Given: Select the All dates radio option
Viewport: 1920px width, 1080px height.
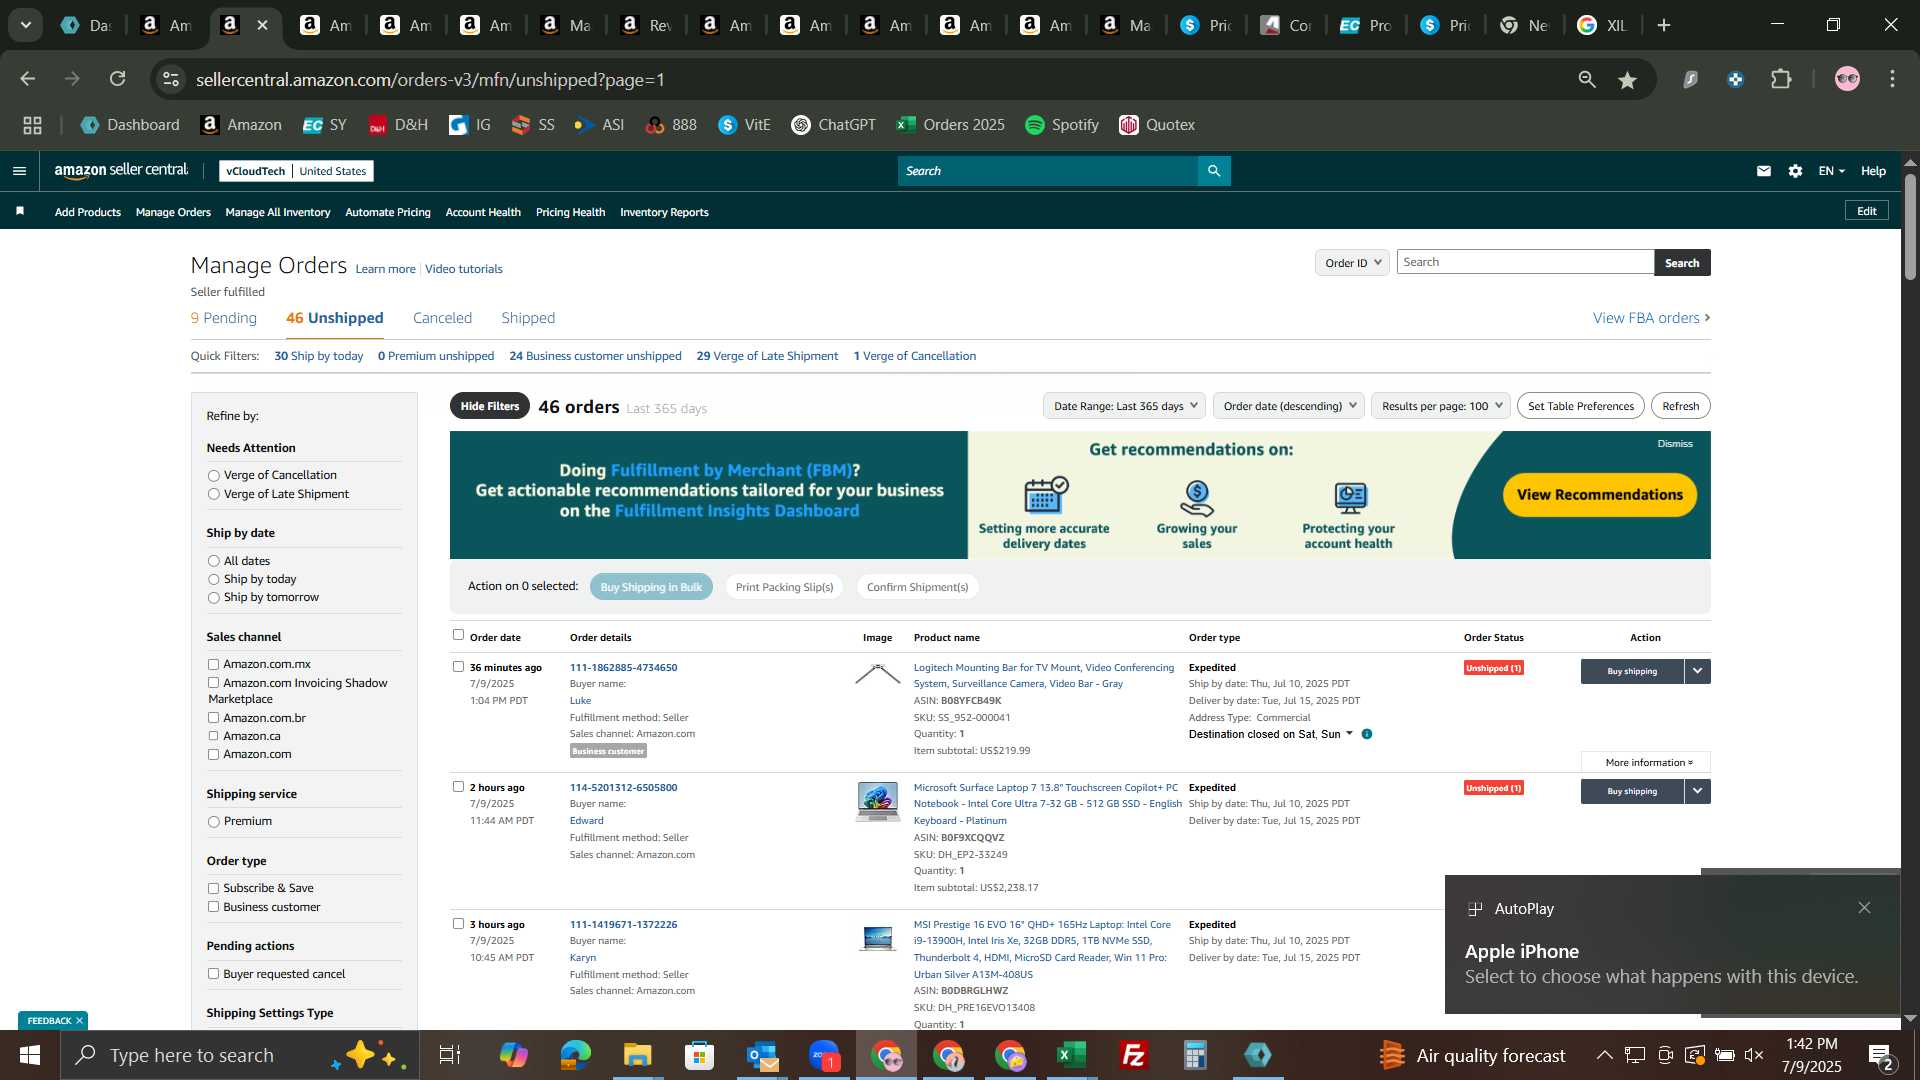Looking at the screenshot, I should [213, 561].
